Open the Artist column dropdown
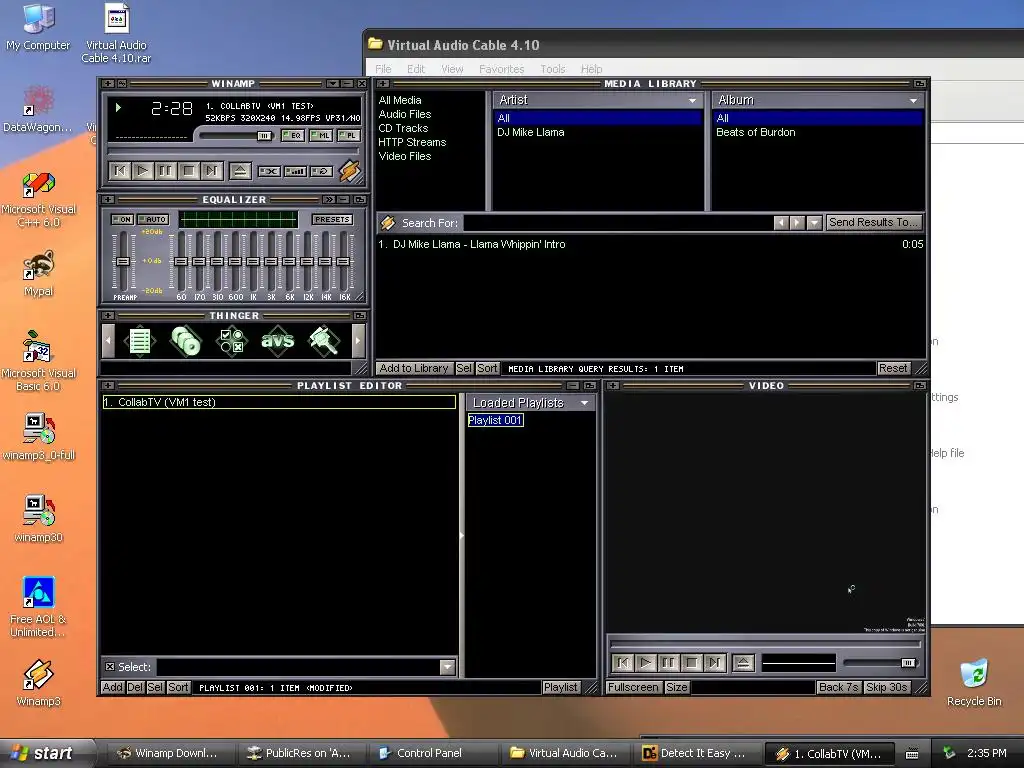The image size is (1024, 768). click(x=692, y=101)
